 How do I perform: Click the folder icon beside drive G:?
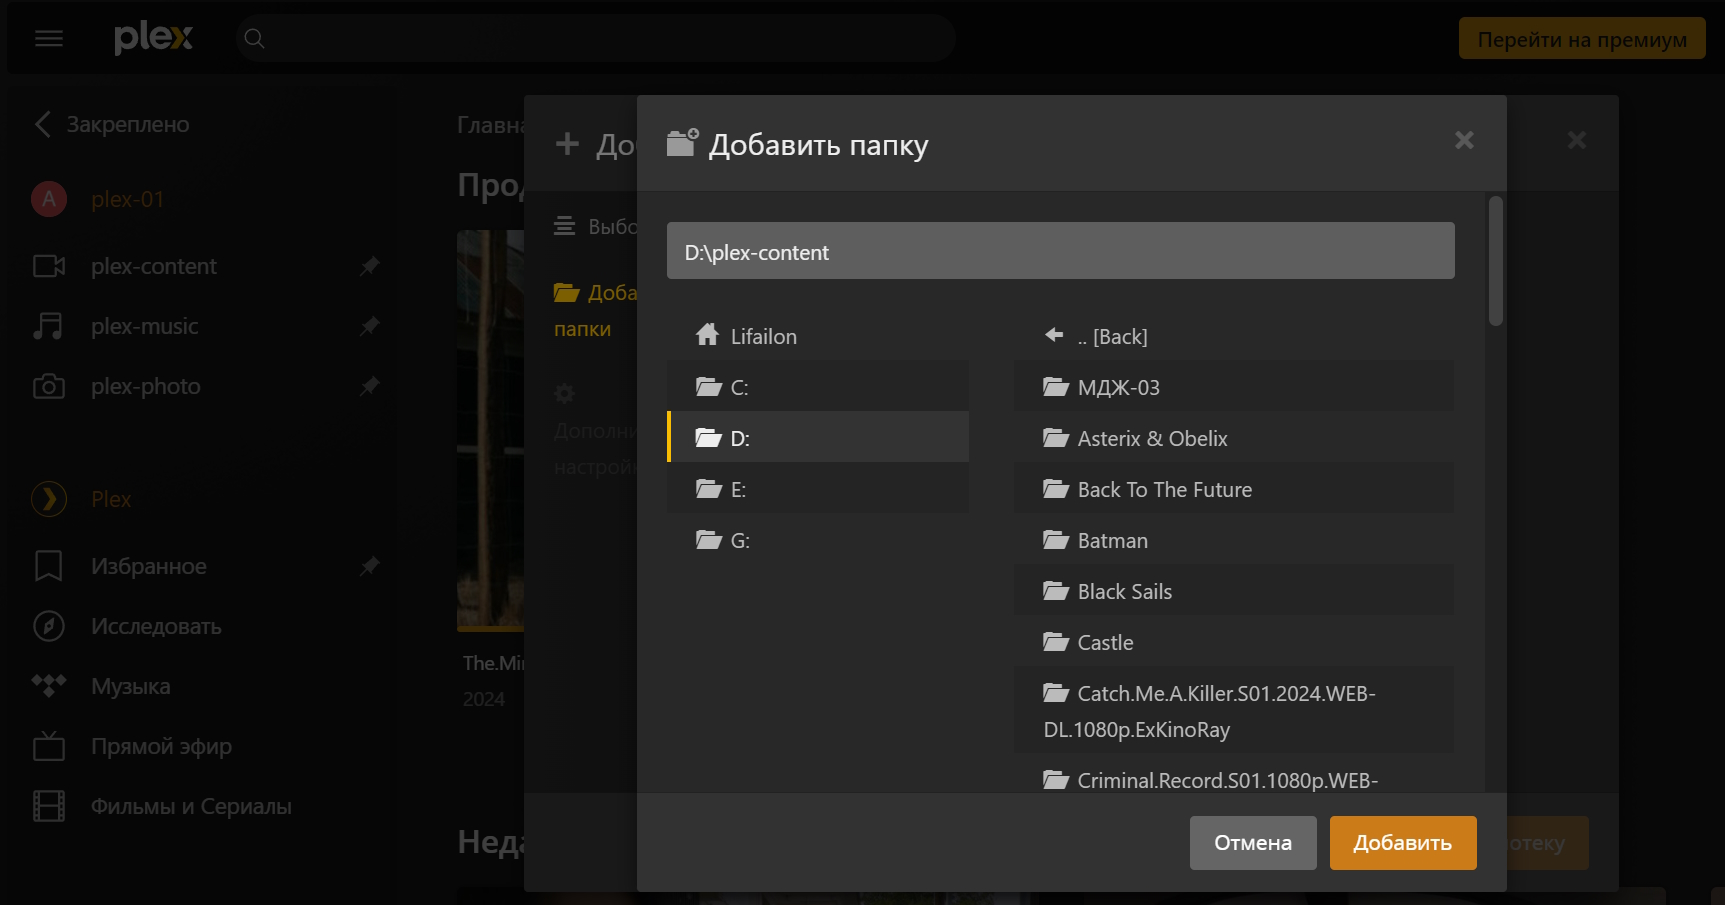(709, 540)
